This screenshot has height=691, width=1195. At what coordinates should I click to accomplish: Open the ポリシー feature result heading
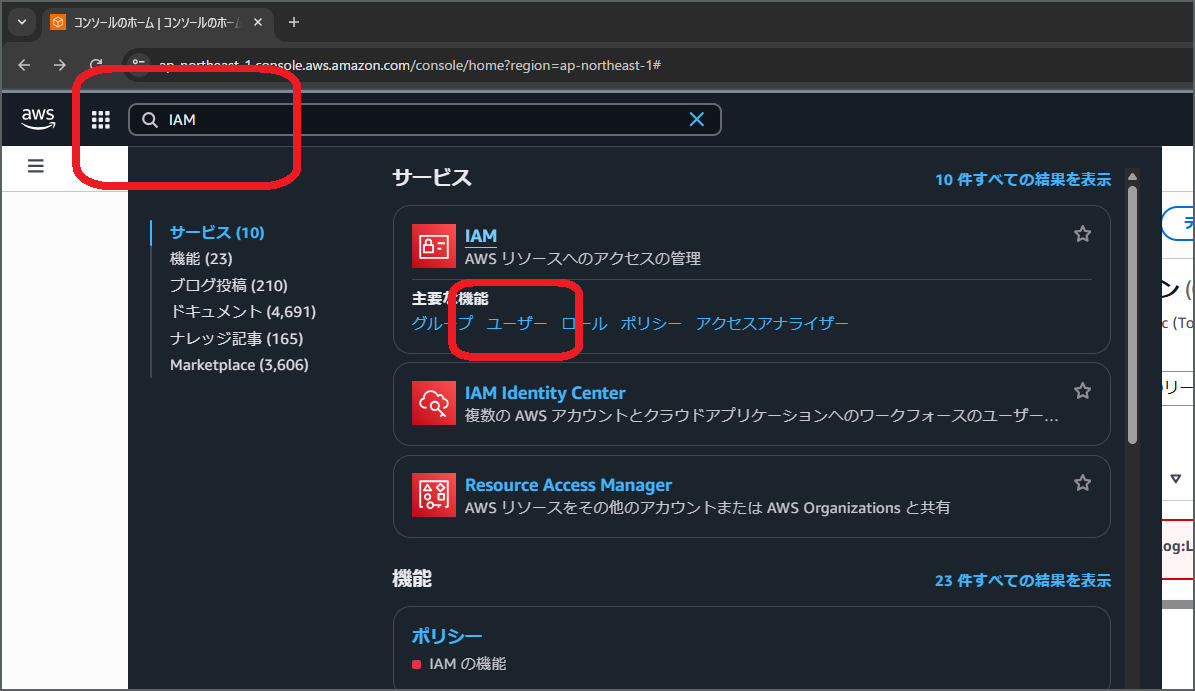pyautogui.click(x=447, y=636)
